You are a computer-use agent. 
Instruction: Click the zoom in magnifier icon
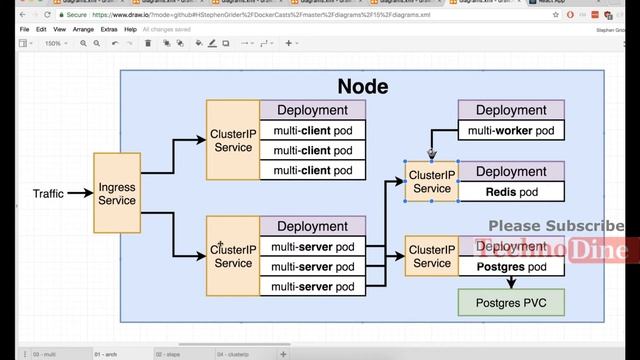pos(83,43)
